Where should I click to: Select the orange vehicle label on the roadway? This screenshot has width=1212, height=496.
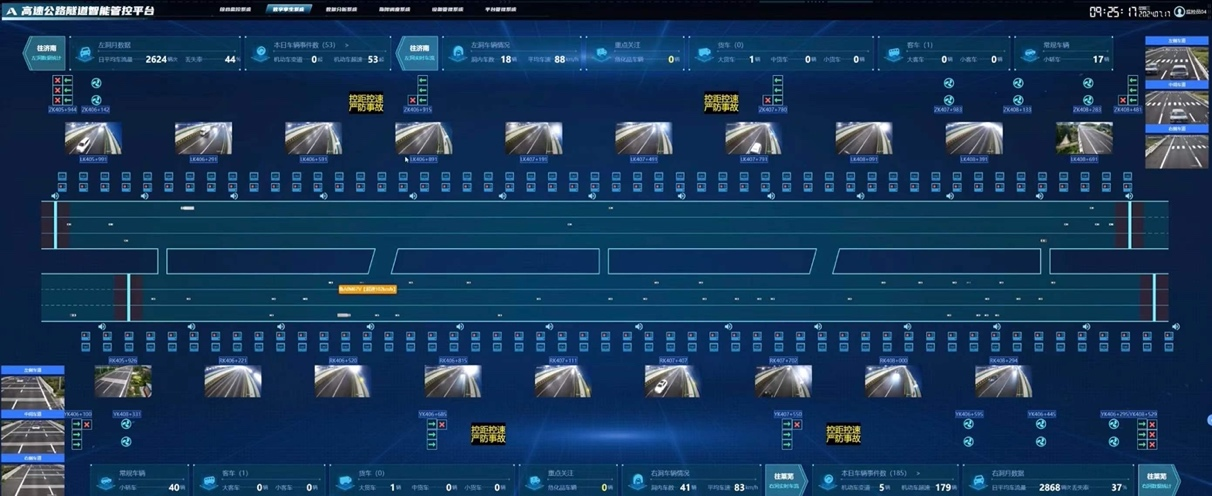click(x=367, y=289)
